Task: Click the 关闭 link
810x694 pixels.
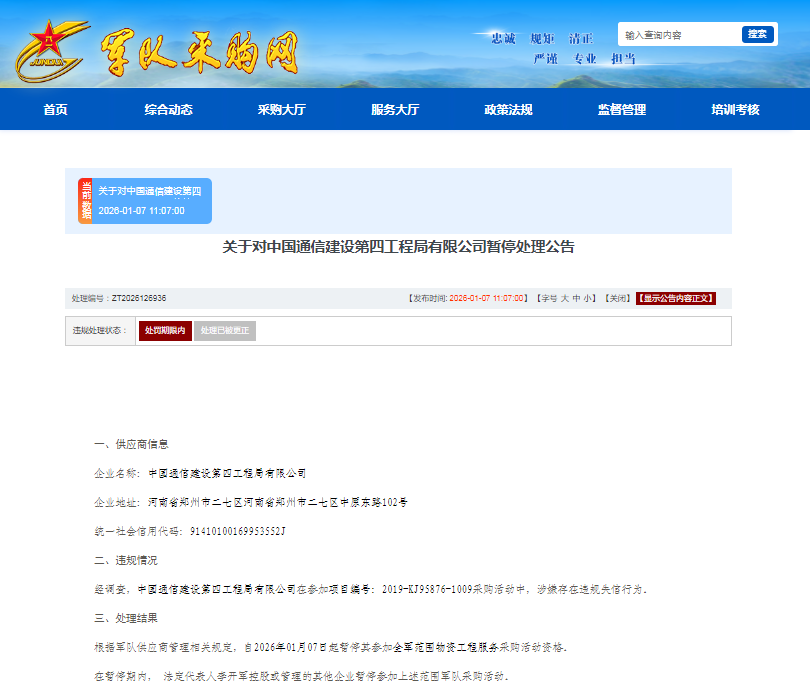Action: coord(617,298)
